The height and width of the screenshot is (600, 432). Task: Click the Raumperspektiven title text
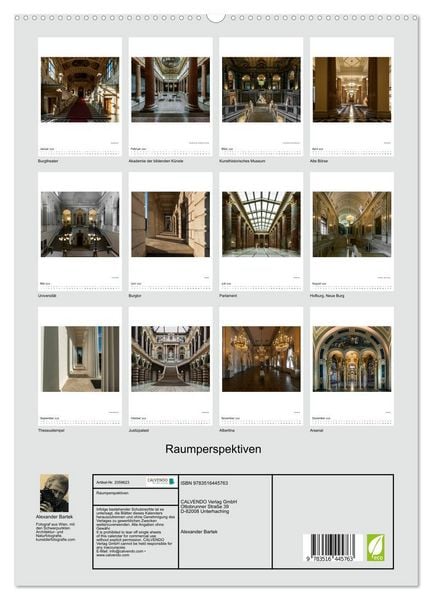(x=213, y=449)
